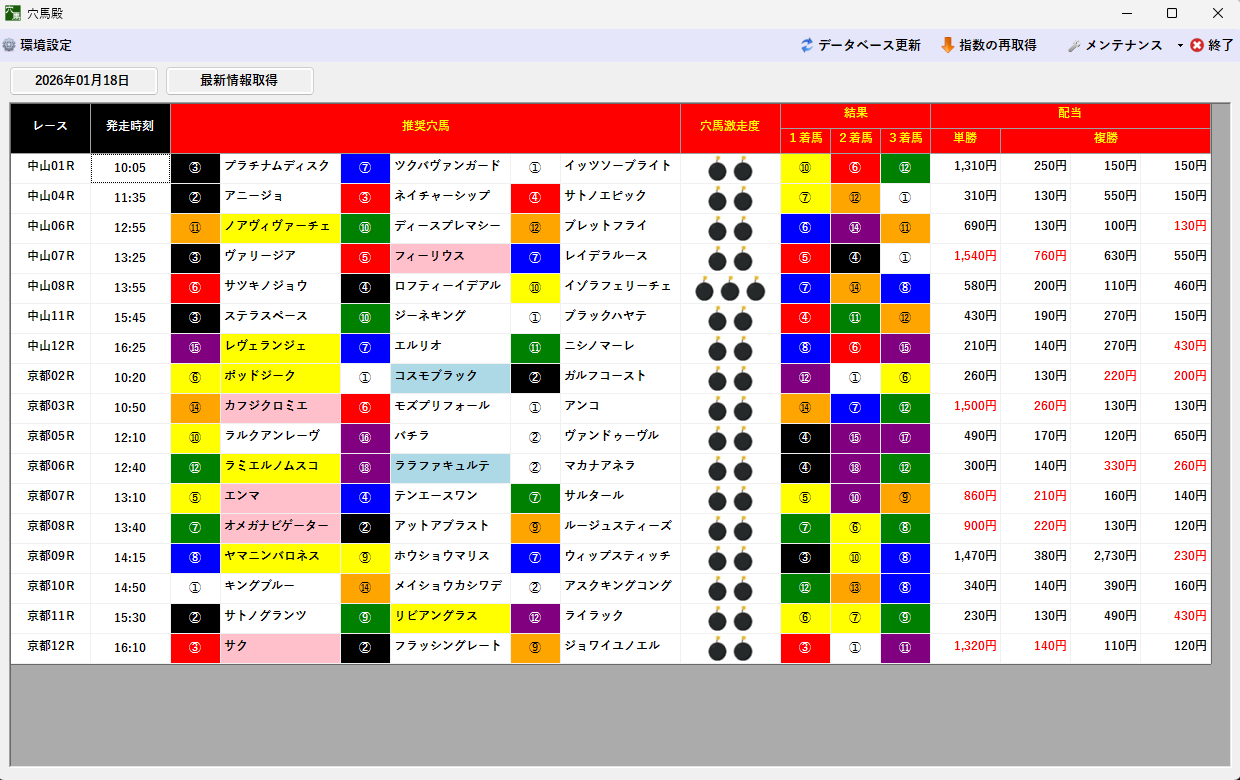This screenshot has width=1240, height=780.
Task: Click the blue number 7 cell in 中山01R
Action: click(x=365, y=168)
